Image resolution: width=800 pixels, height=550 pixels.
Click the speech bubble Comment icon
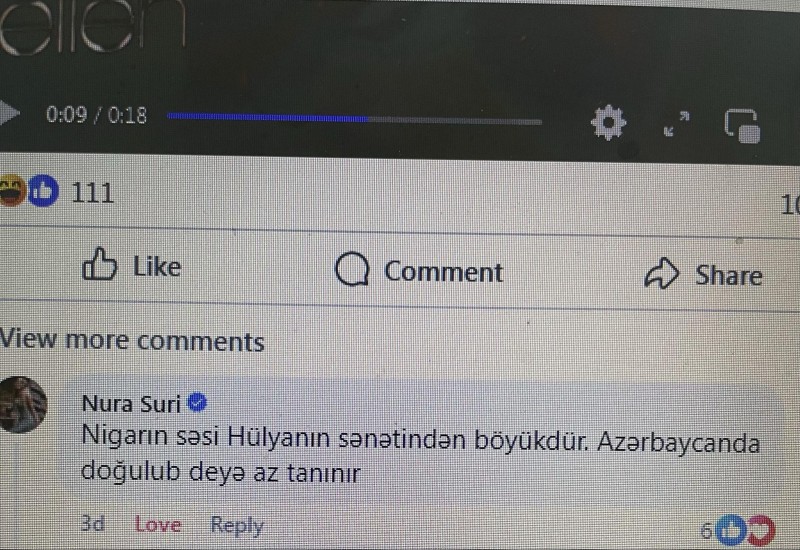[352, 269]
